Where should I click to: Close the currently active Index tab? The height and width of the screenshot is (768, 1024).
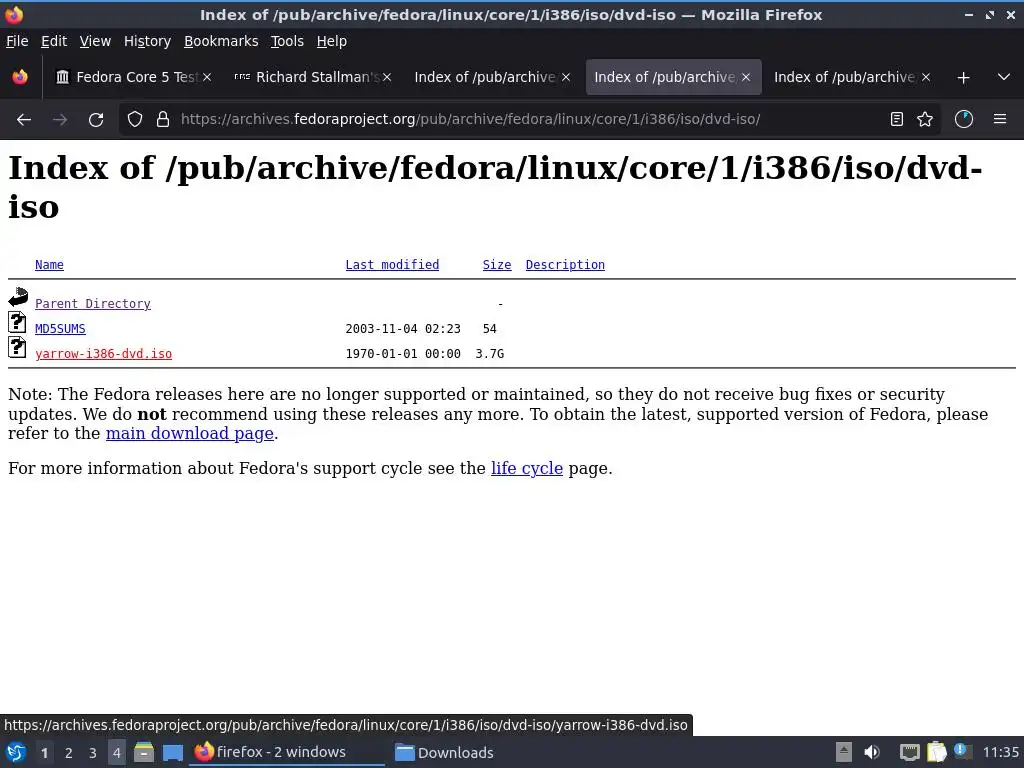point(746,77)
